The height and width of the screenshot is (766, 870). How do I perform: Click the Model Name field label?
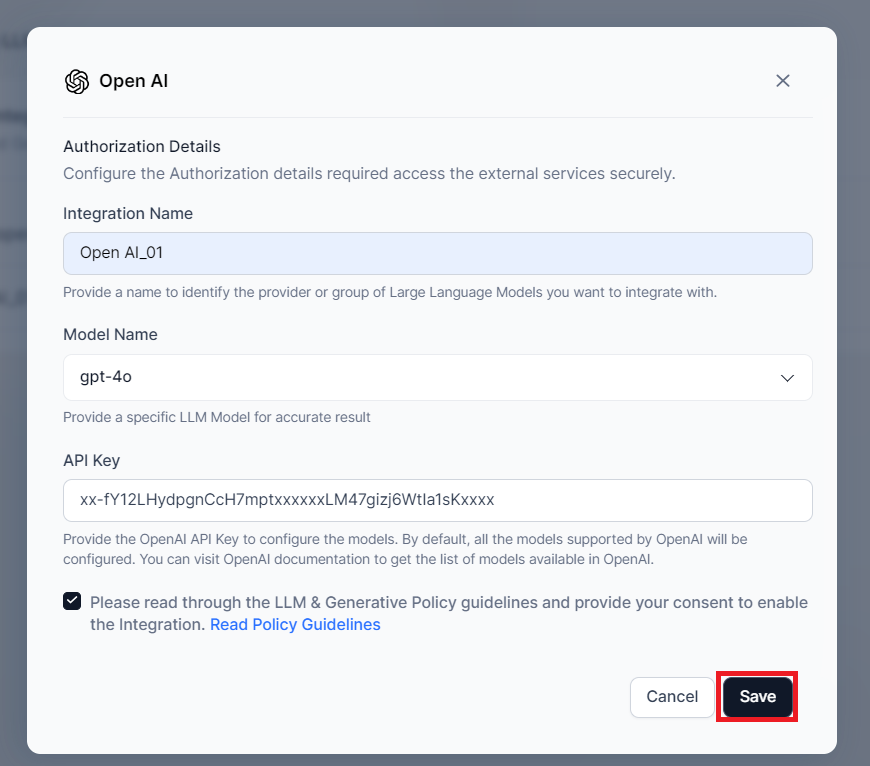[110, 334]
